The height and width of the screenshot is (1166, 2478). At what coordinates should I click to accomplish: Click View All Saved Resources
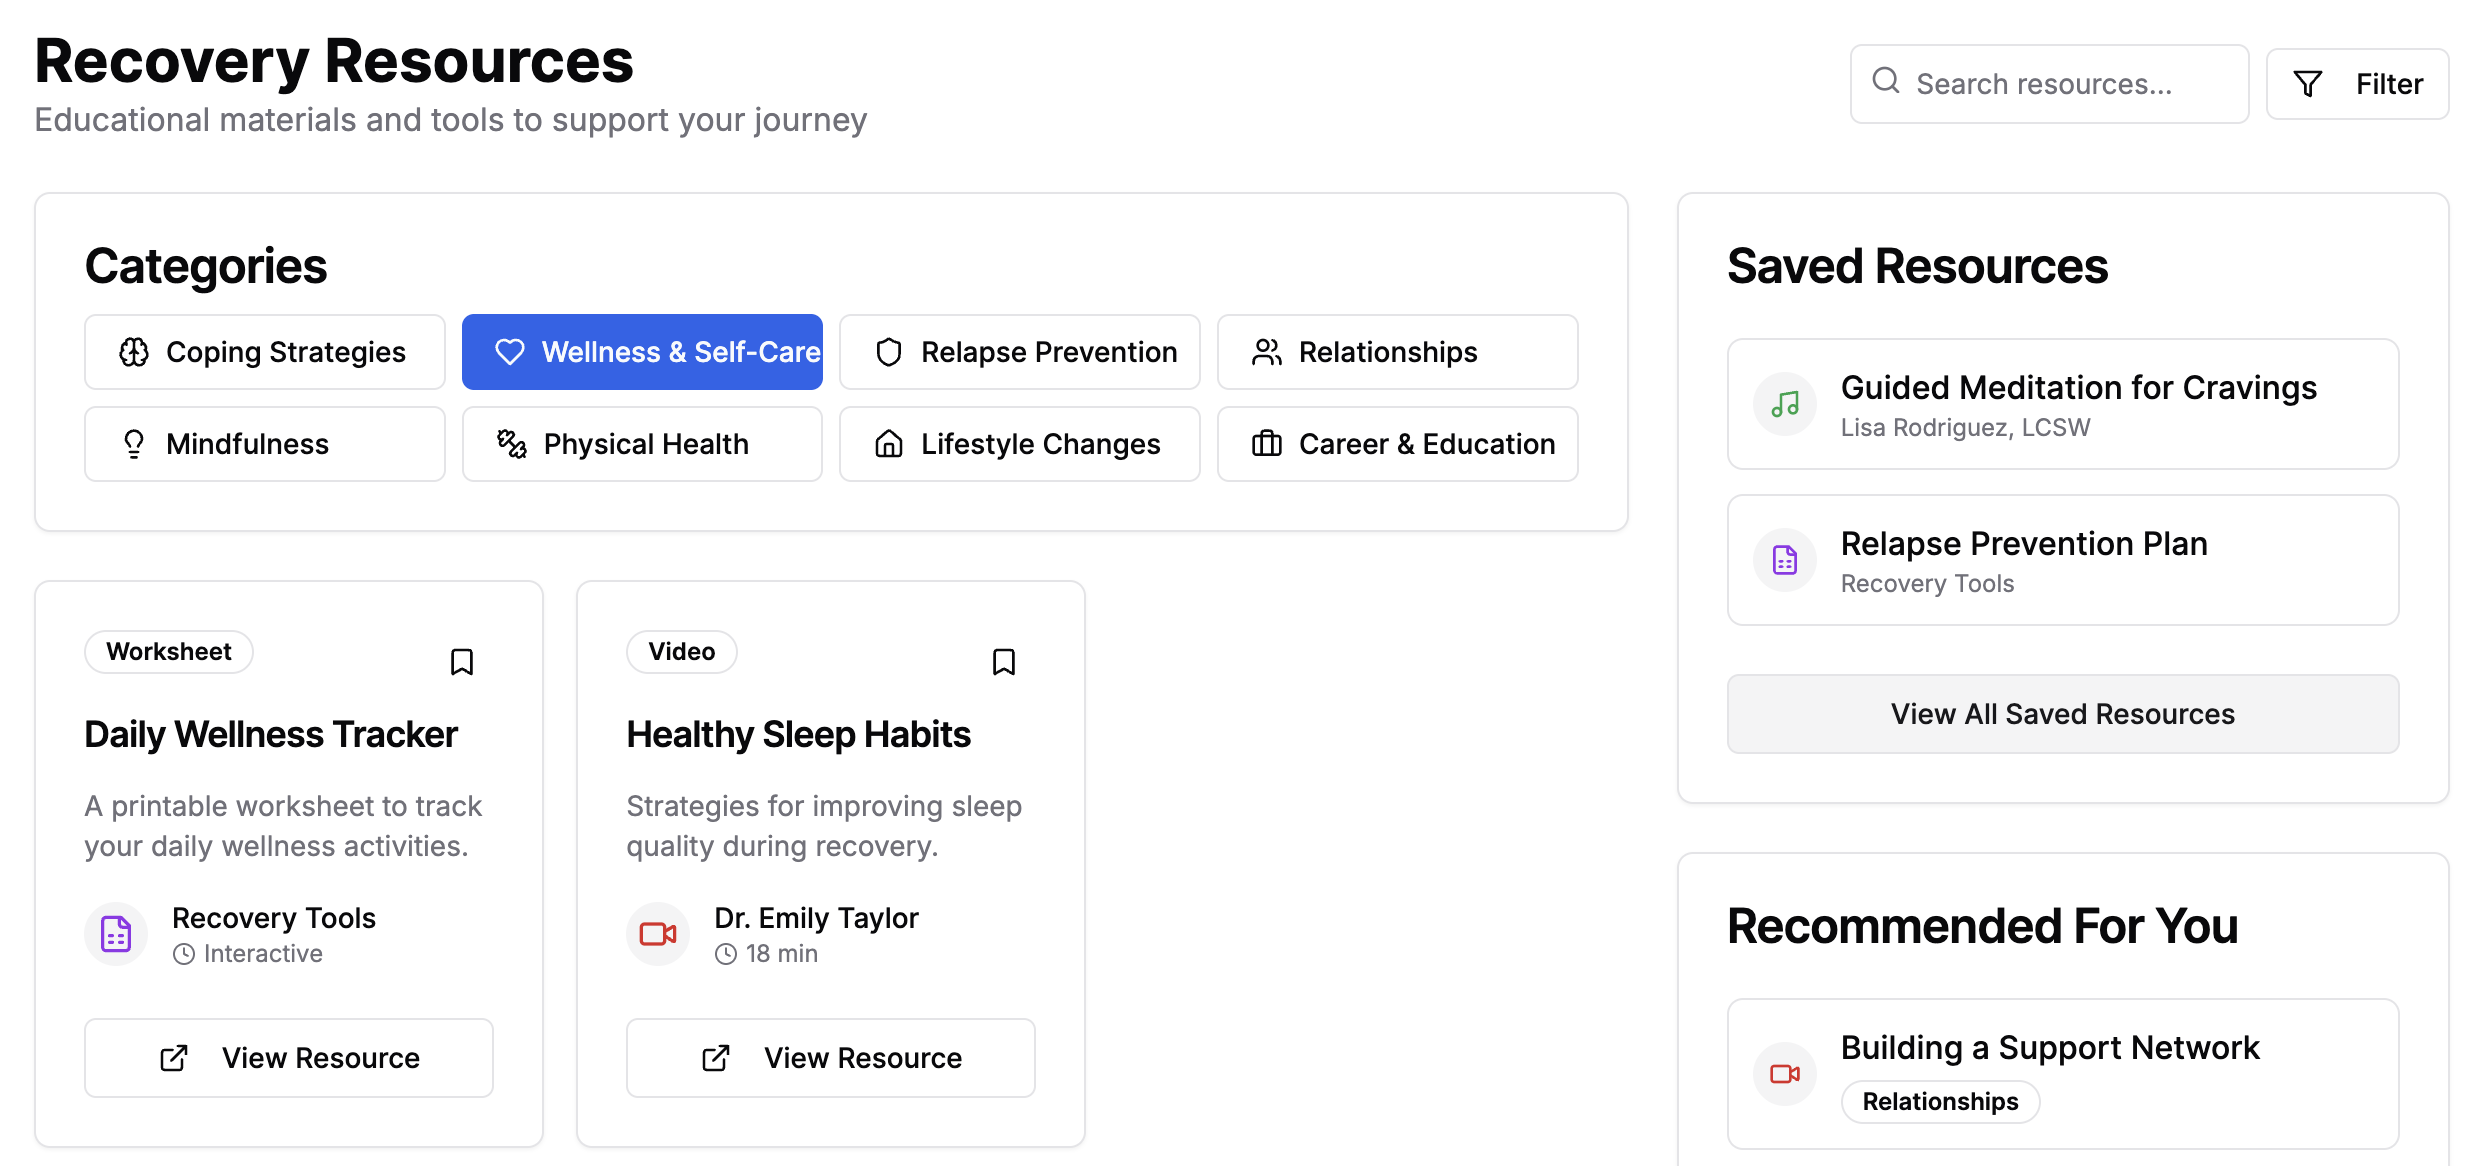pos(2062,713)
